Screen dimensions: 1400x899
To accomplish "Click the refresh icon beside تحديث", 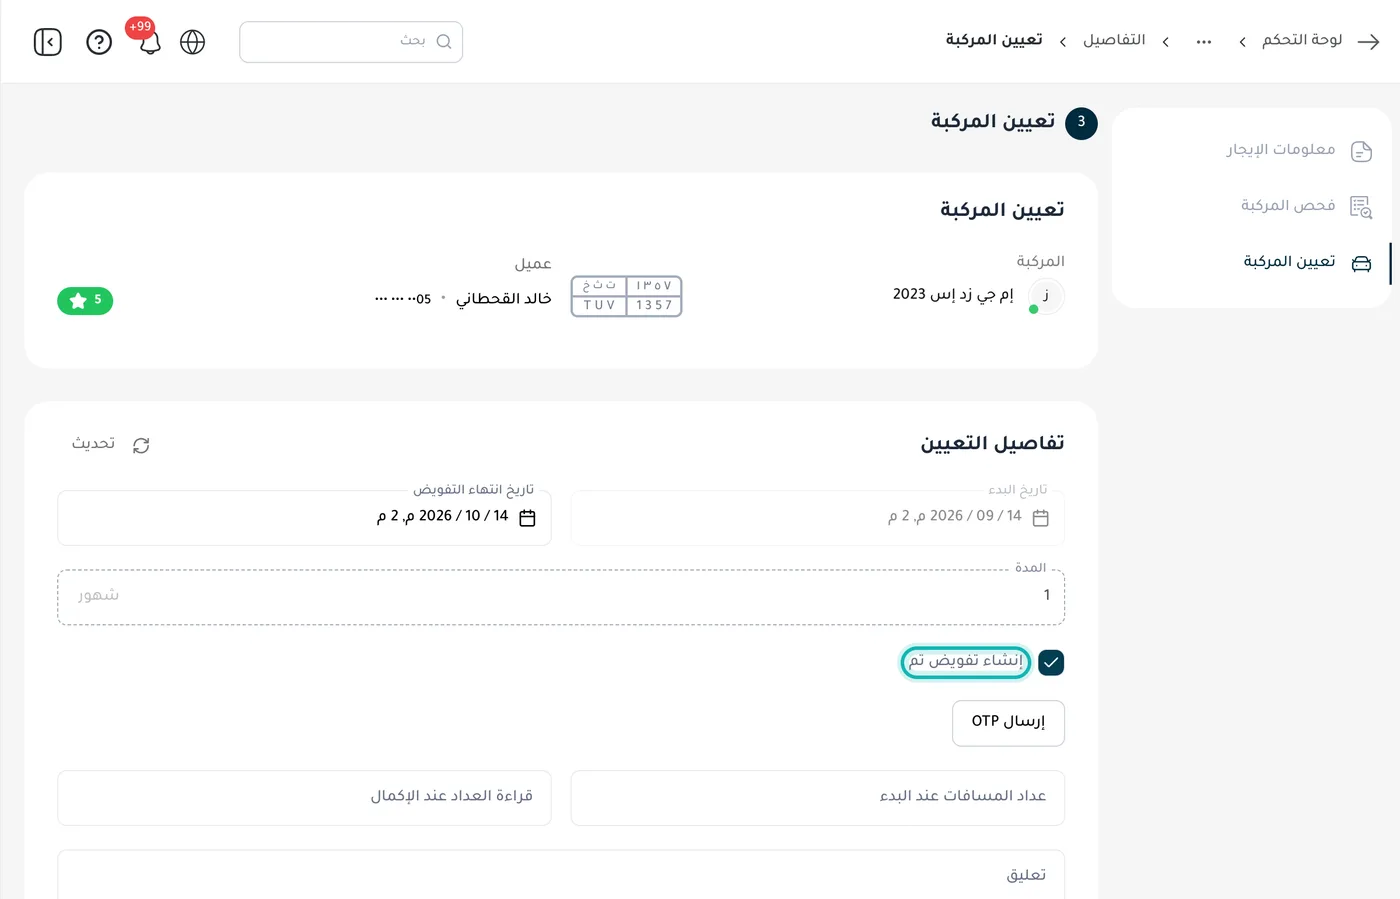I will pos(141,445).
